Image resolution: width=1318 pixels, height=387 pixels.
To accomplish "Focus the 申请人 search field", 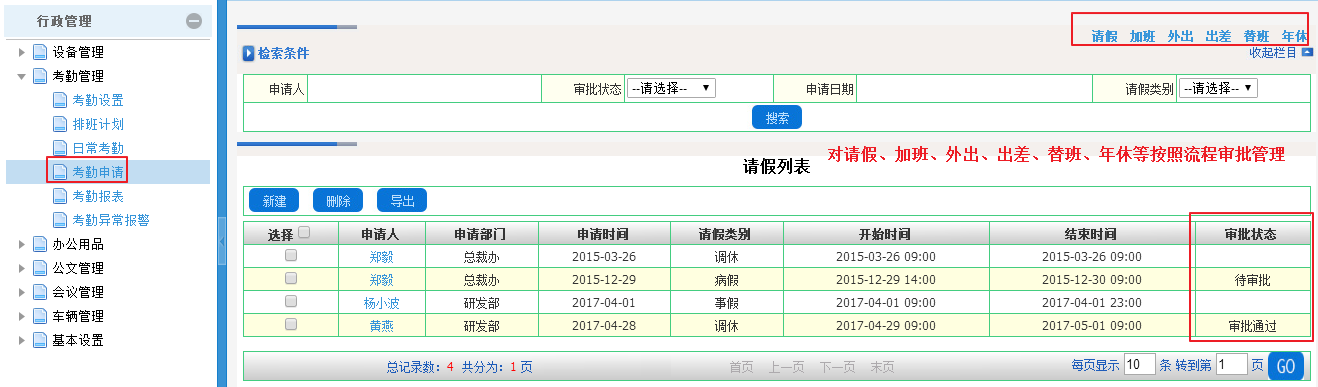I will (424, 89).
